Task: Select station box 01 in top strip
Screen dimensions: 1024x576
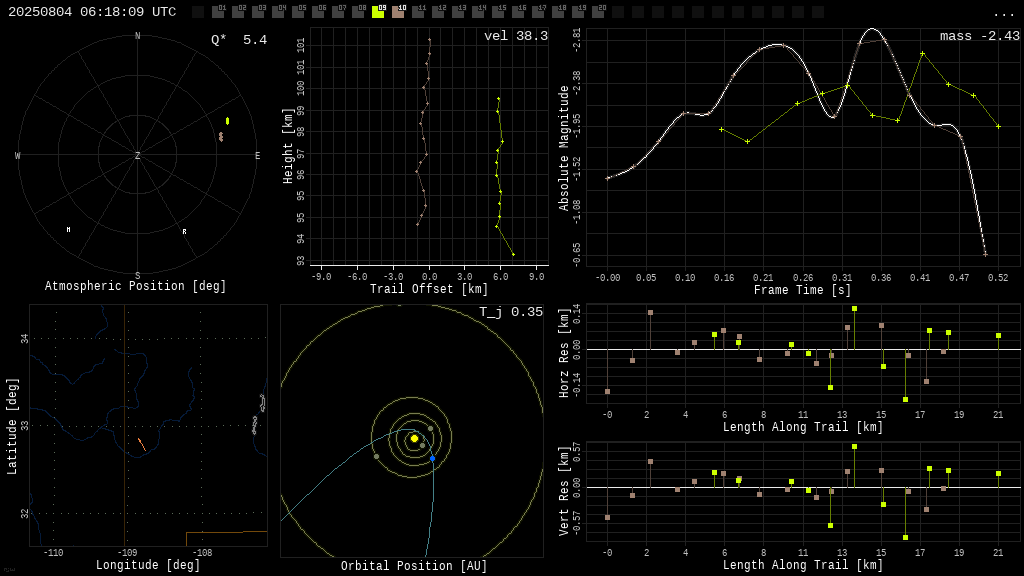Action: click(x=218, y=12)
